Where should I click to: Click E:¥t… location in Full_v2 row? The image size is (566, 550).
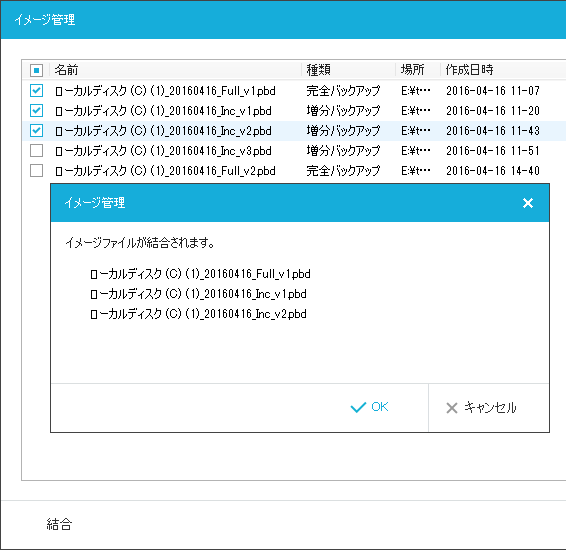(x=415, y=170)
